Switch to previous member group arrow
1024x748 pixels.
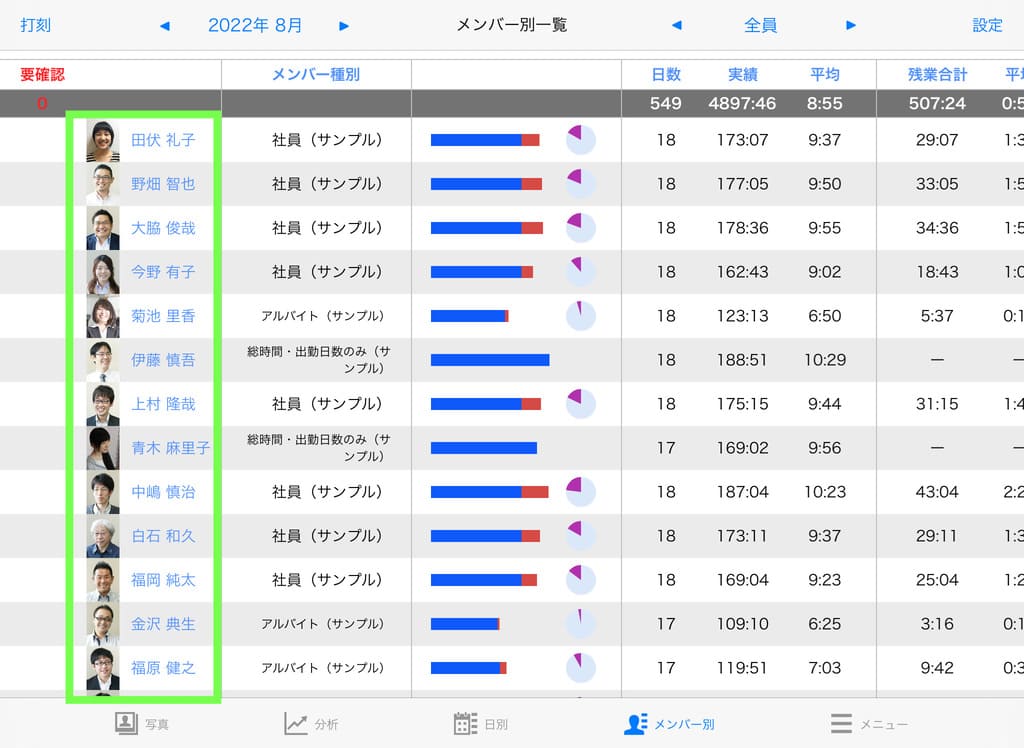tap(677, 26)
